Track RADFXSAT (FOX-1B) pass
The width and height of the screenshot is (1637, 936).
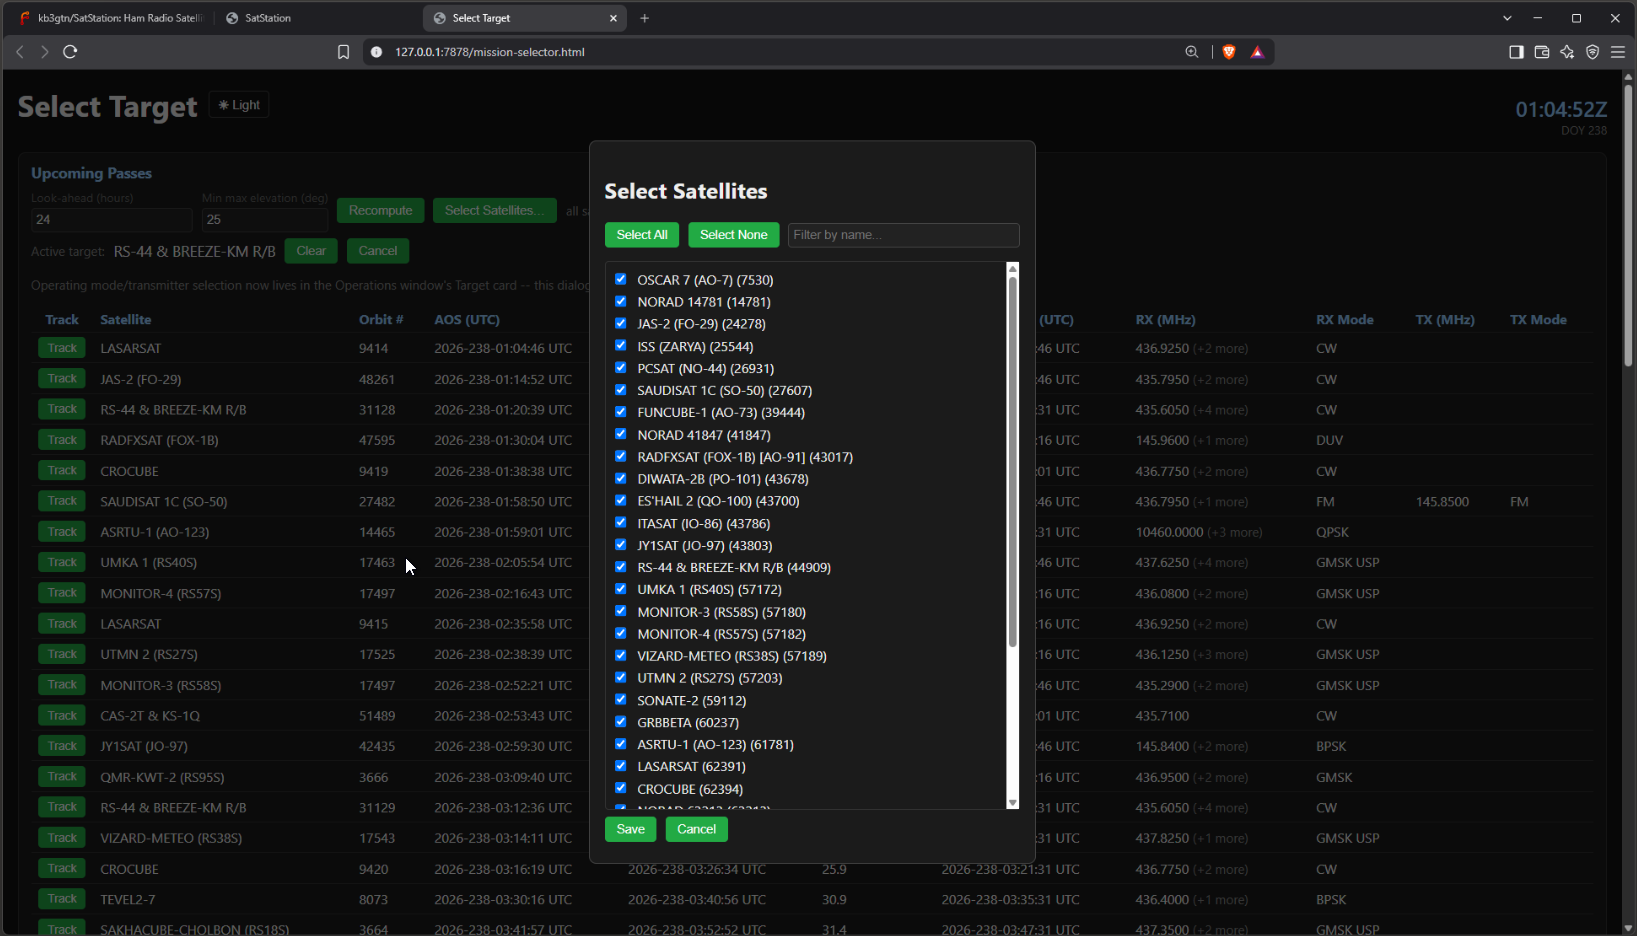pyautogui.click(x=62, y=440)
